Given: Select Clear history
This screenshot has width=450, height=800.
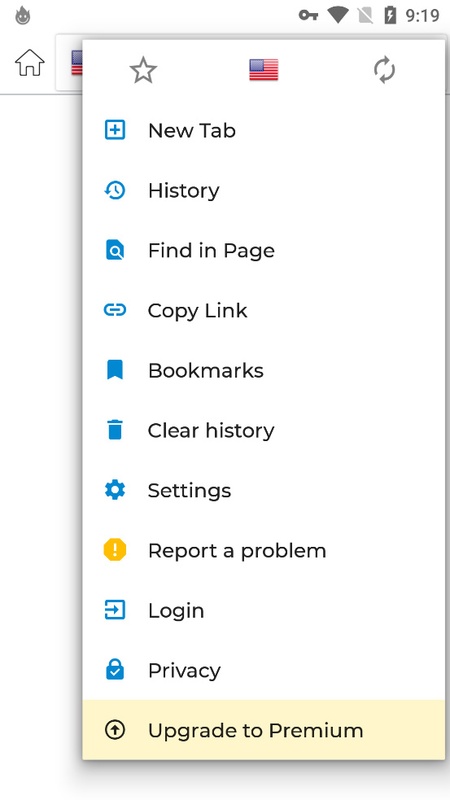Looking at the screenshot, I should click(x=263, y=430).
